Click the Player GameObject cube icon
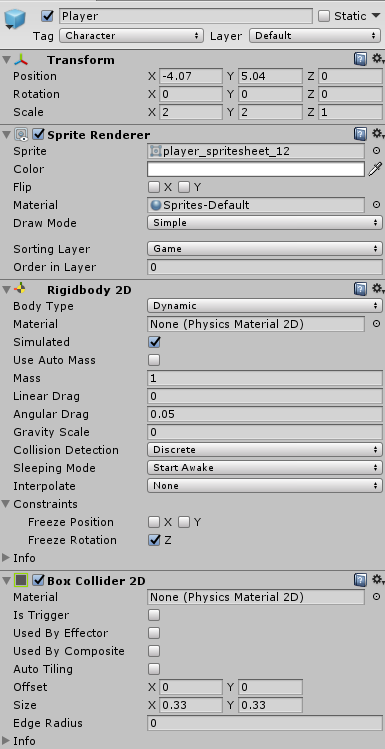385x749 pixels. coord(16,19)
